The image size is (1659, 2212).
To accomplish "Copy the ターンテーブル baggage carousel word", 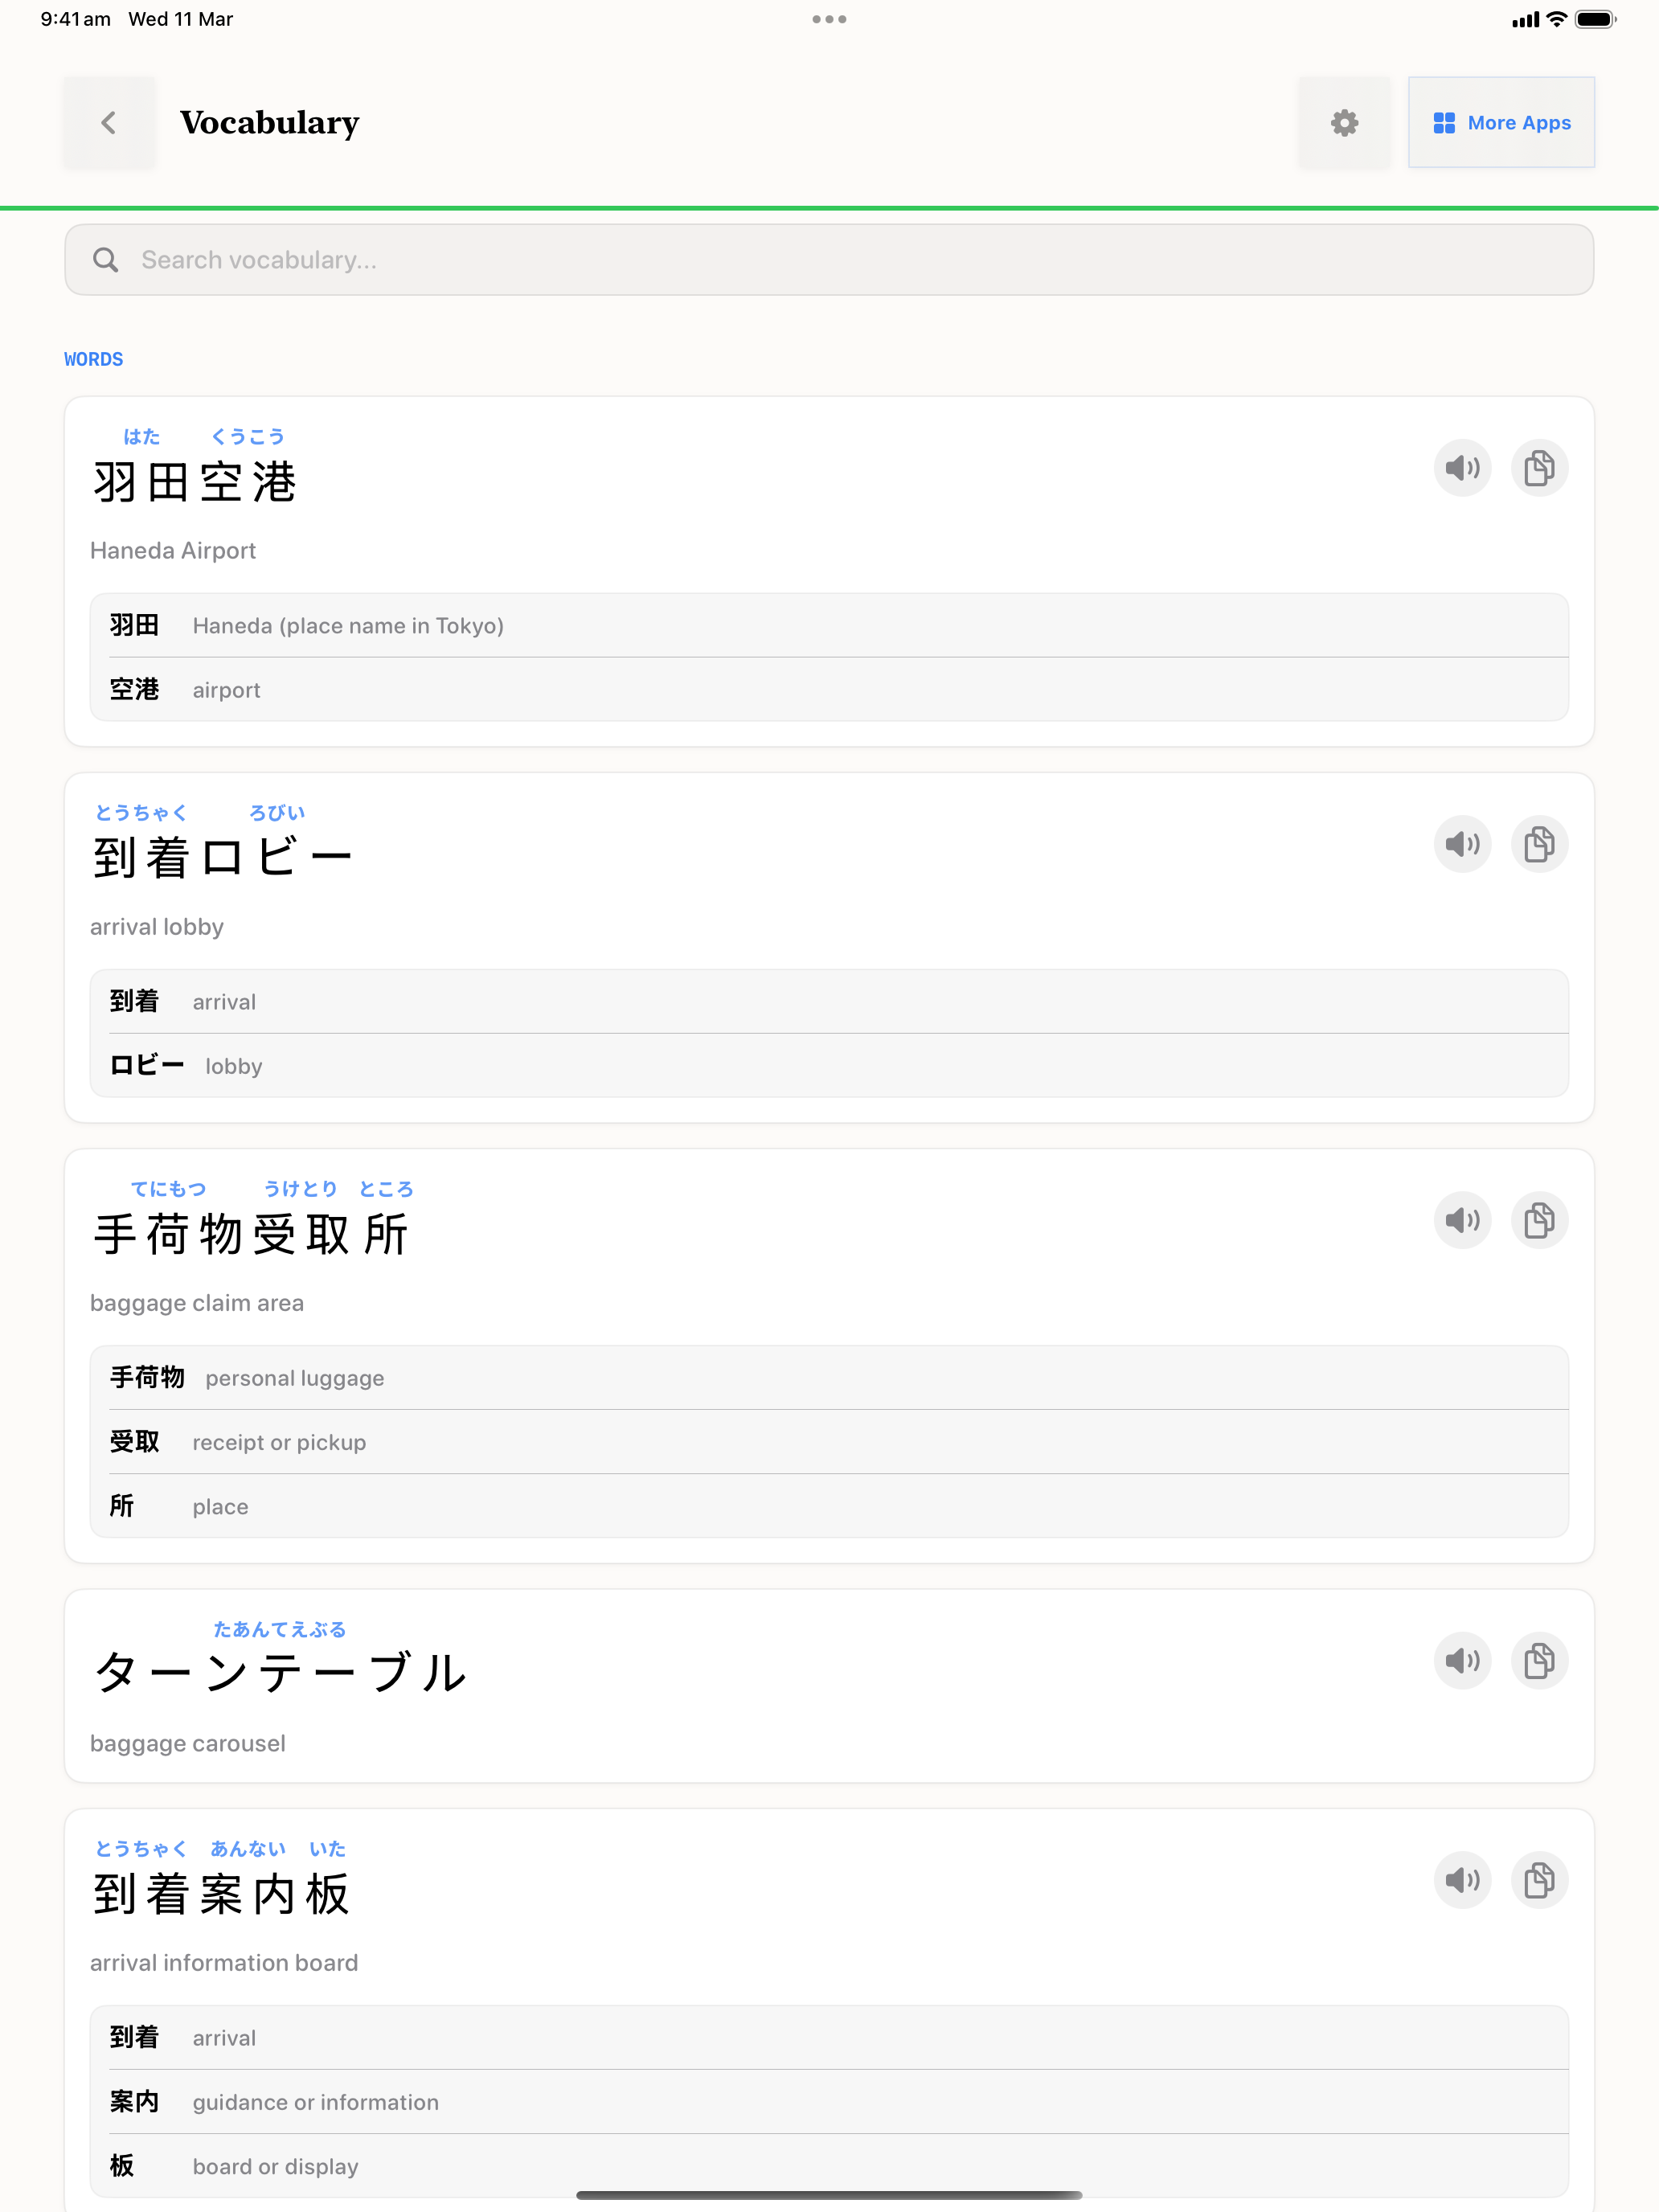I will 1539,1661.
